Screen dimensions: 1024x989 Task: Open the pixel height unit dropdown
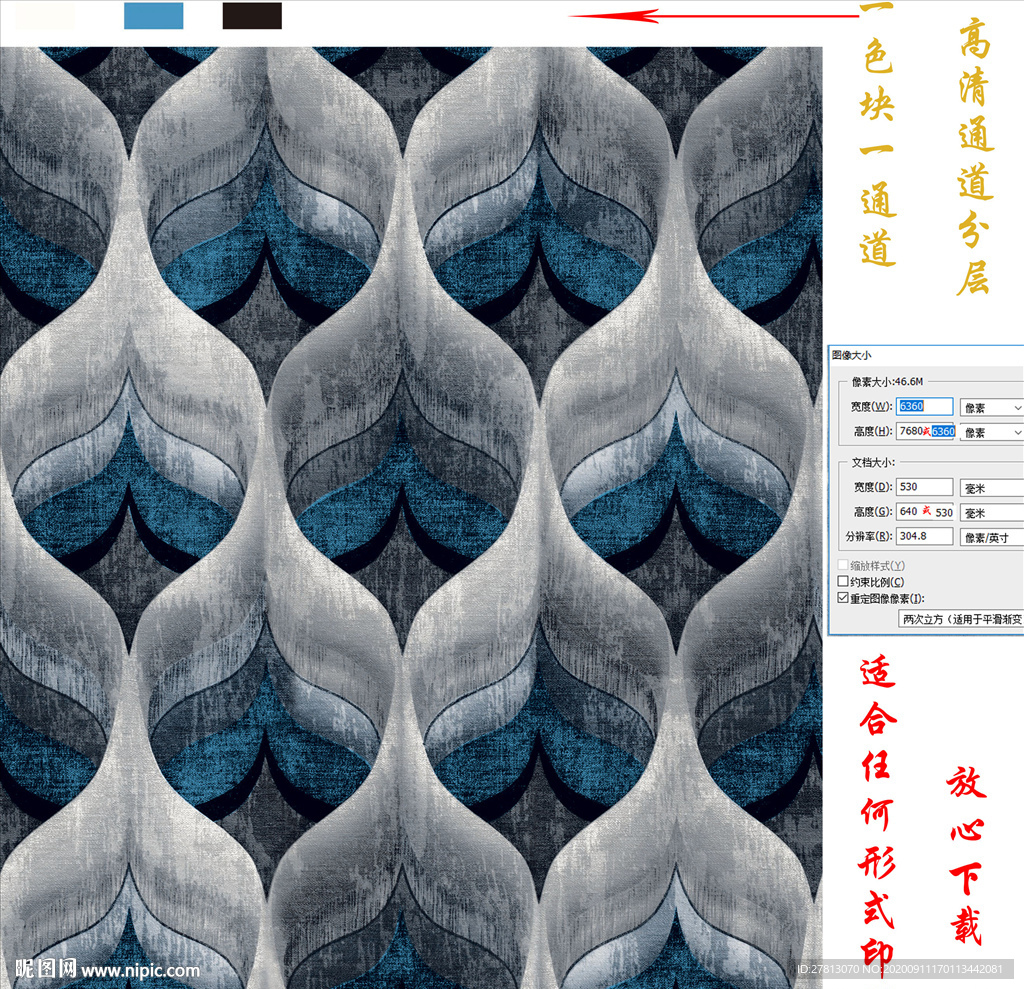click(x=991, y=432)
